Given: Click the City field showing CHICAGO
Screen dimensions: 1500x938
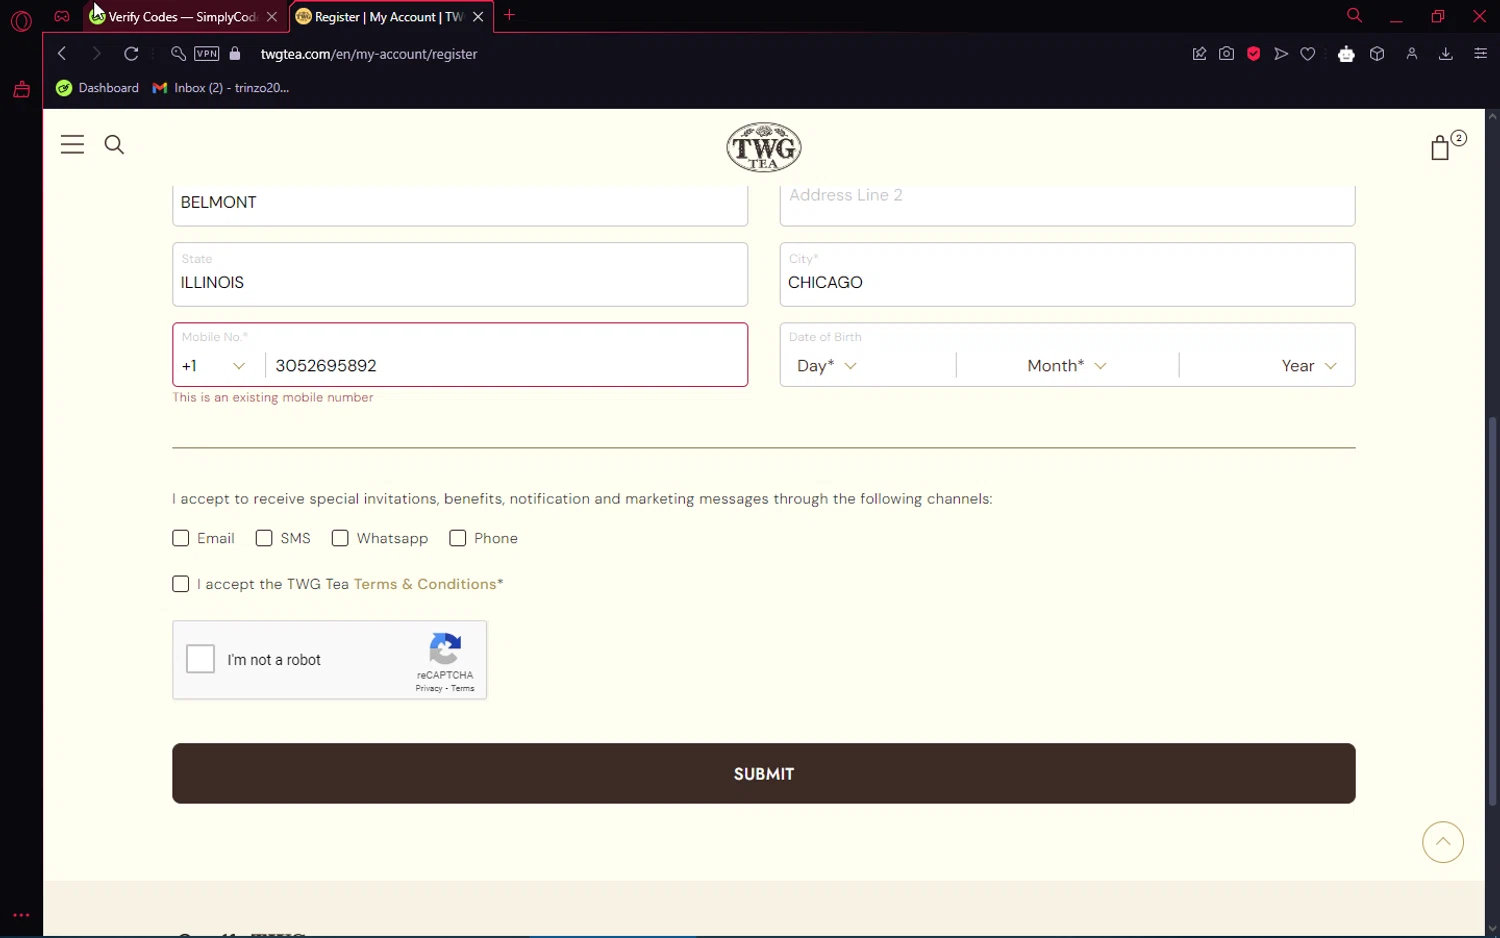Looking at the screenshot, I should click(1067, 274).
